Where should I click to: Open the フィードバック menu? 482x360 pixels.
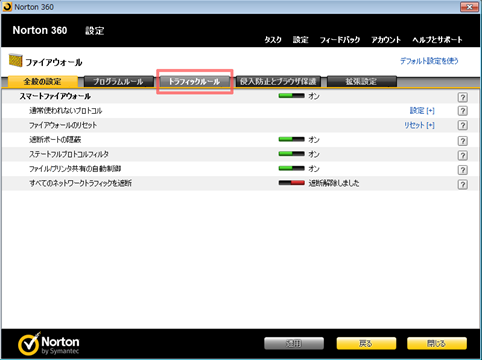[340, 40]
